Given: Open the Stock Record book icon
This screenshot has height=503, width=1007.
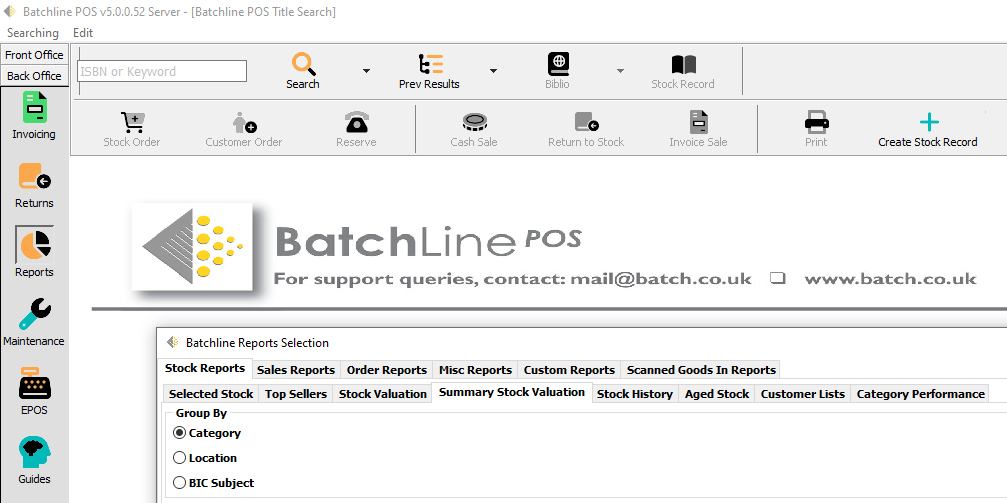Looking at the screenshot, I should tap(683, 65).
